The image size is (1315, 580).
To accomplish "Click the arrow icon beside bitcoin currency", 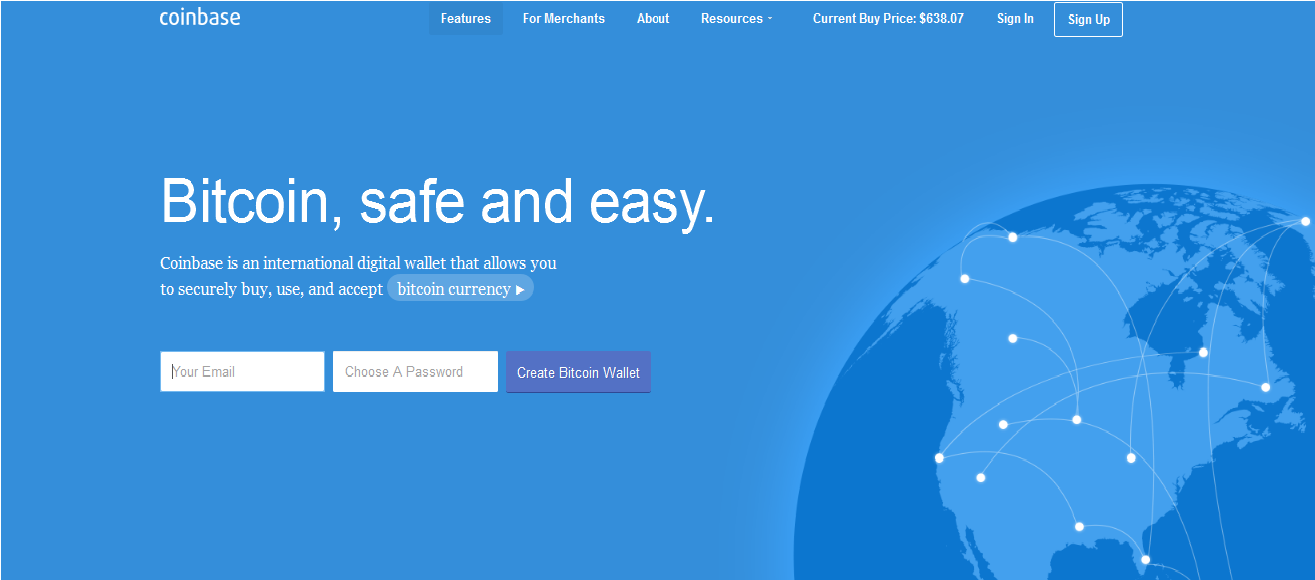I will 520,290.
